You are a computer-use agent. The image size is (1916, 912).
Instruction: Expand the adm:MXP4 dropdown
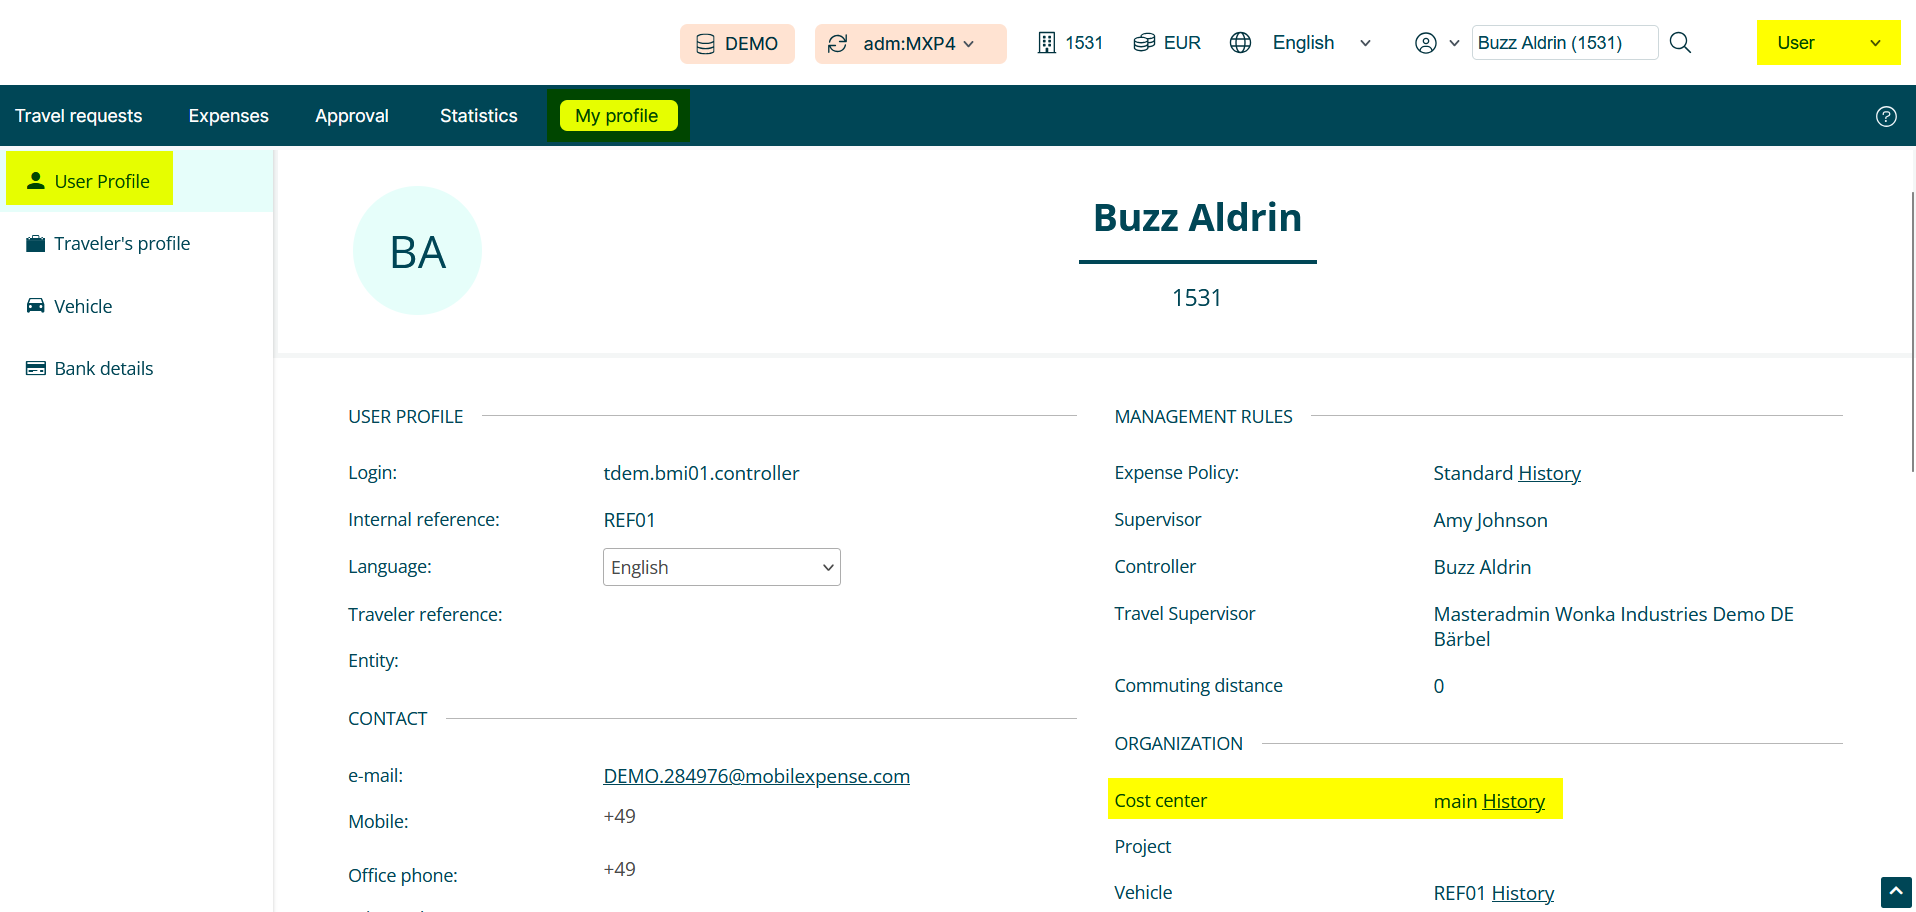tap(910, 44)
